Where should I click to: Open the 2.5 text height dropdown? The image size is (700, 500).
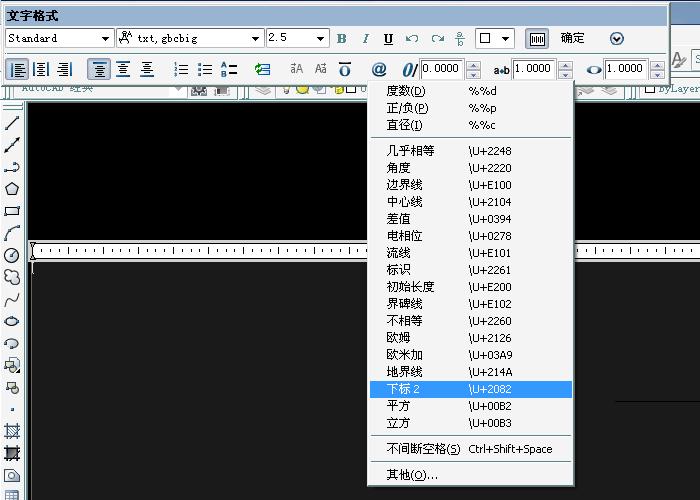click(x=320, y=39)
